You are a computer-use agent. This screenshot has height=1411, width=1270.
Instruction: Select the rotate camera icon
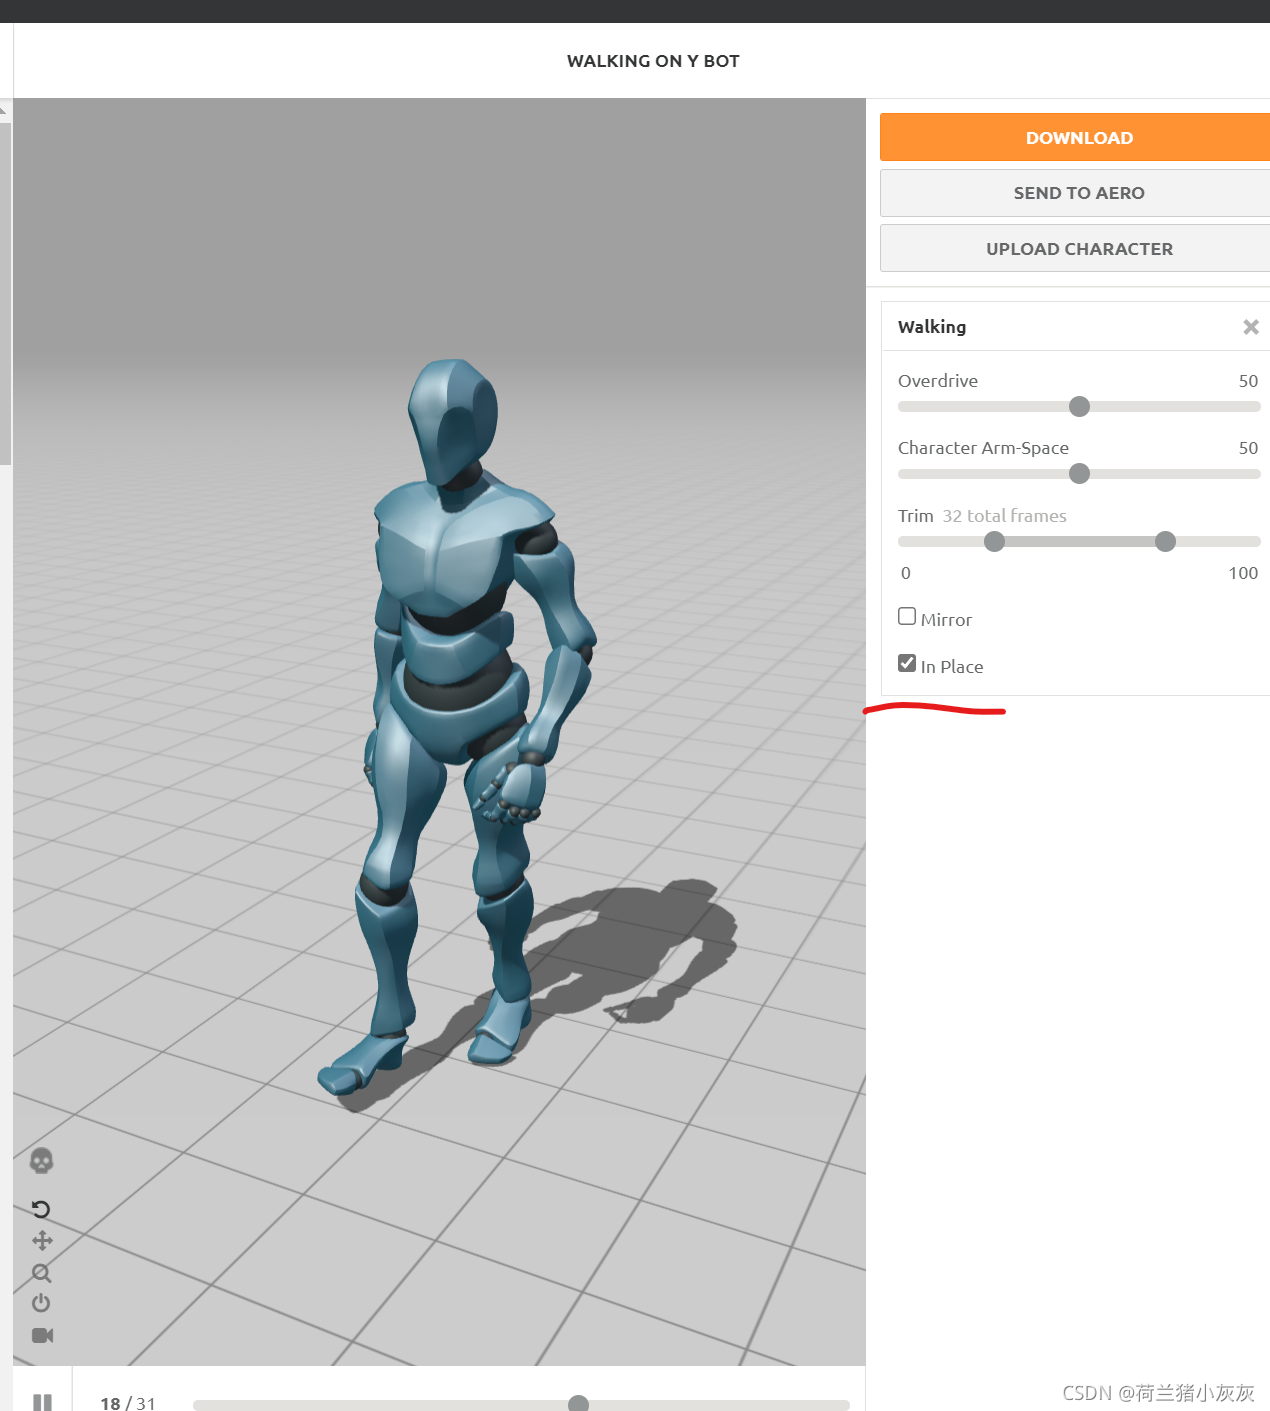click(x=41, y=1209)
